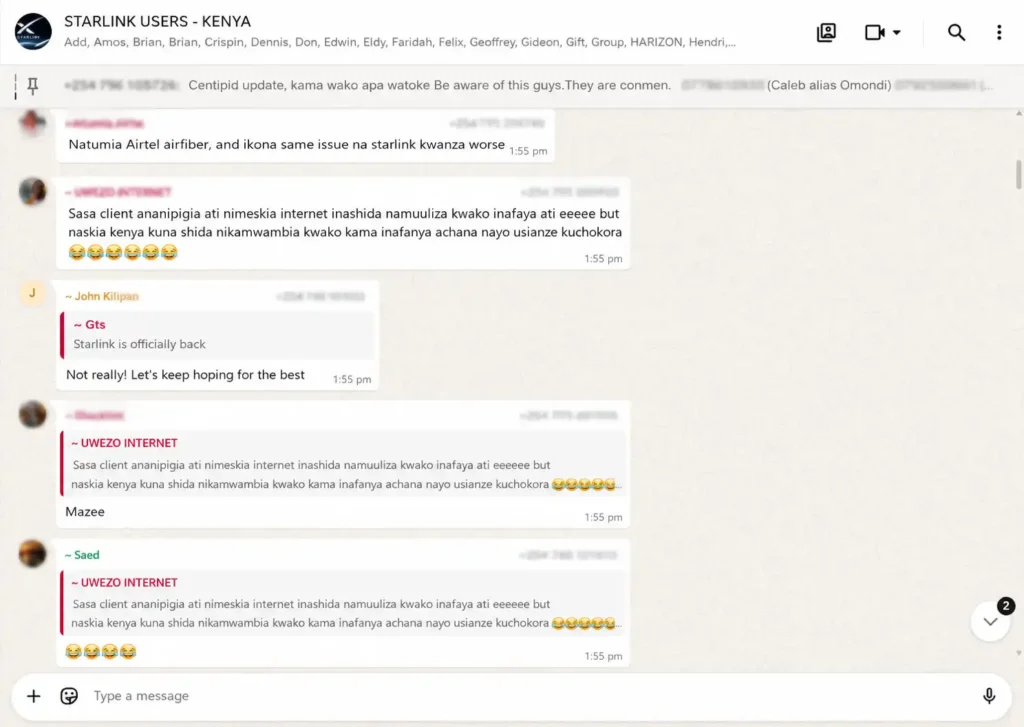Open the plus attachment menu

33,696
